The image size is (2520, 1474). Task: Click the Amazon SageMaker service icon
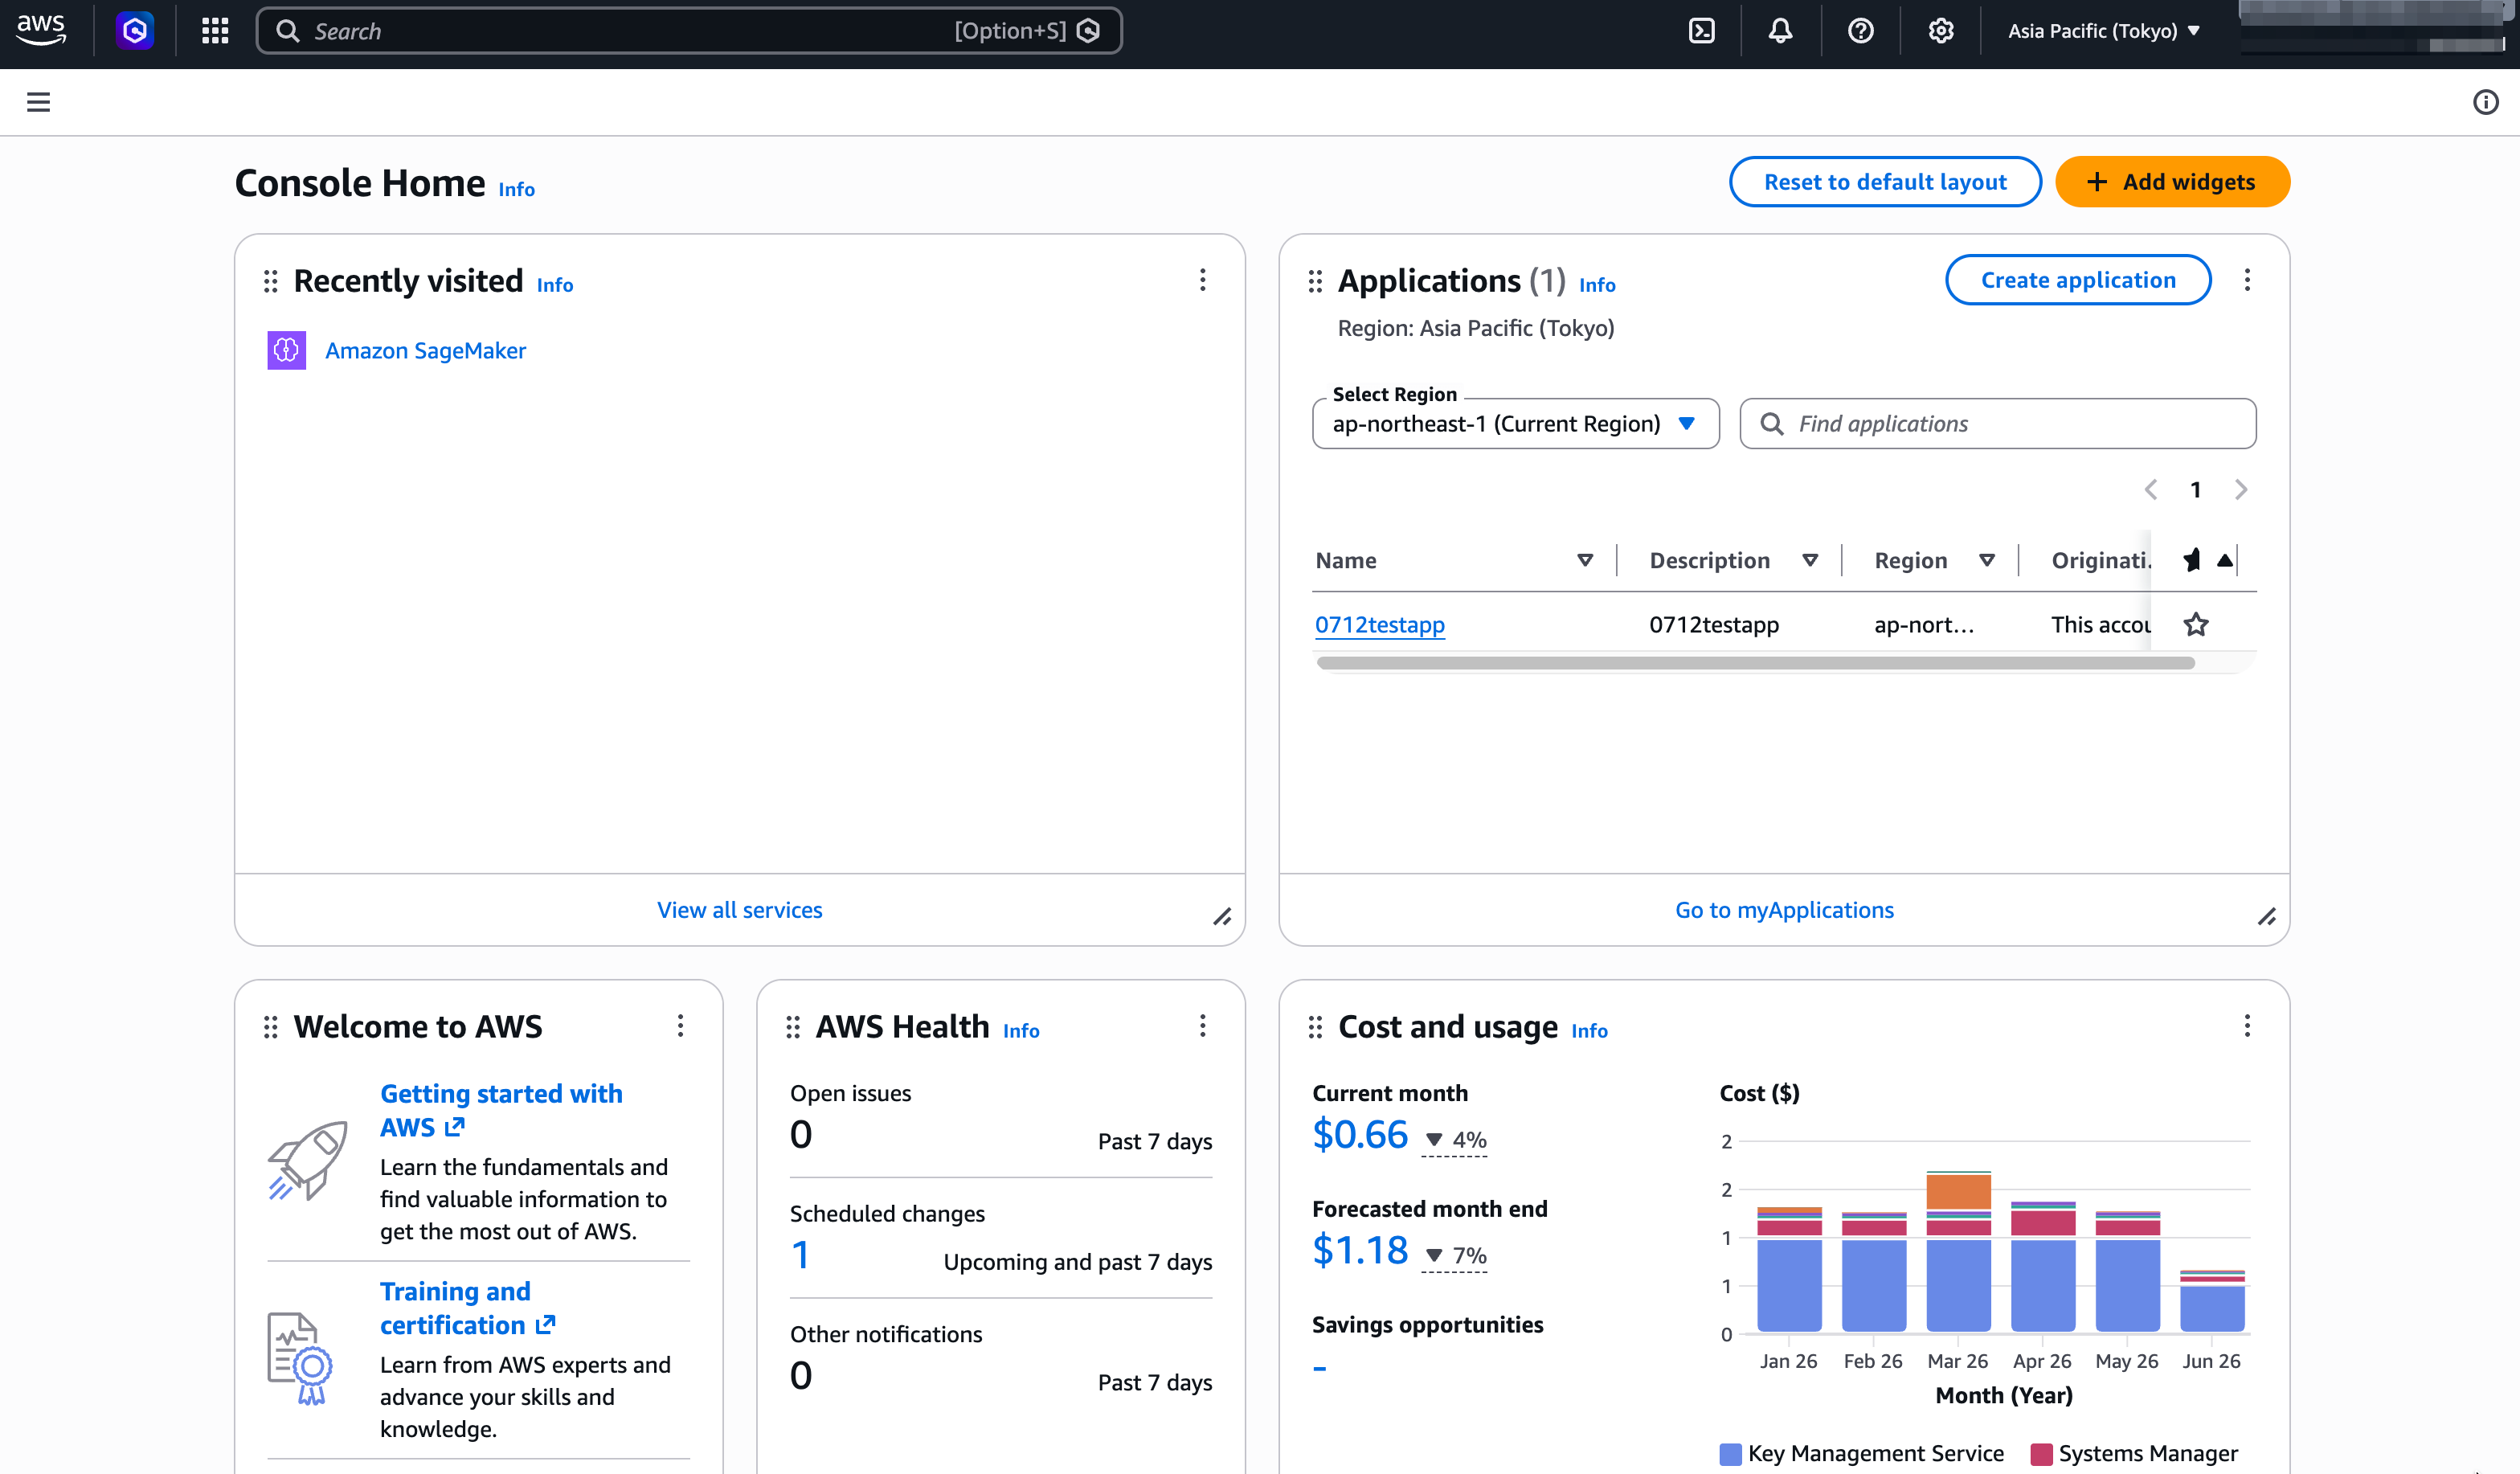(286, 350)
